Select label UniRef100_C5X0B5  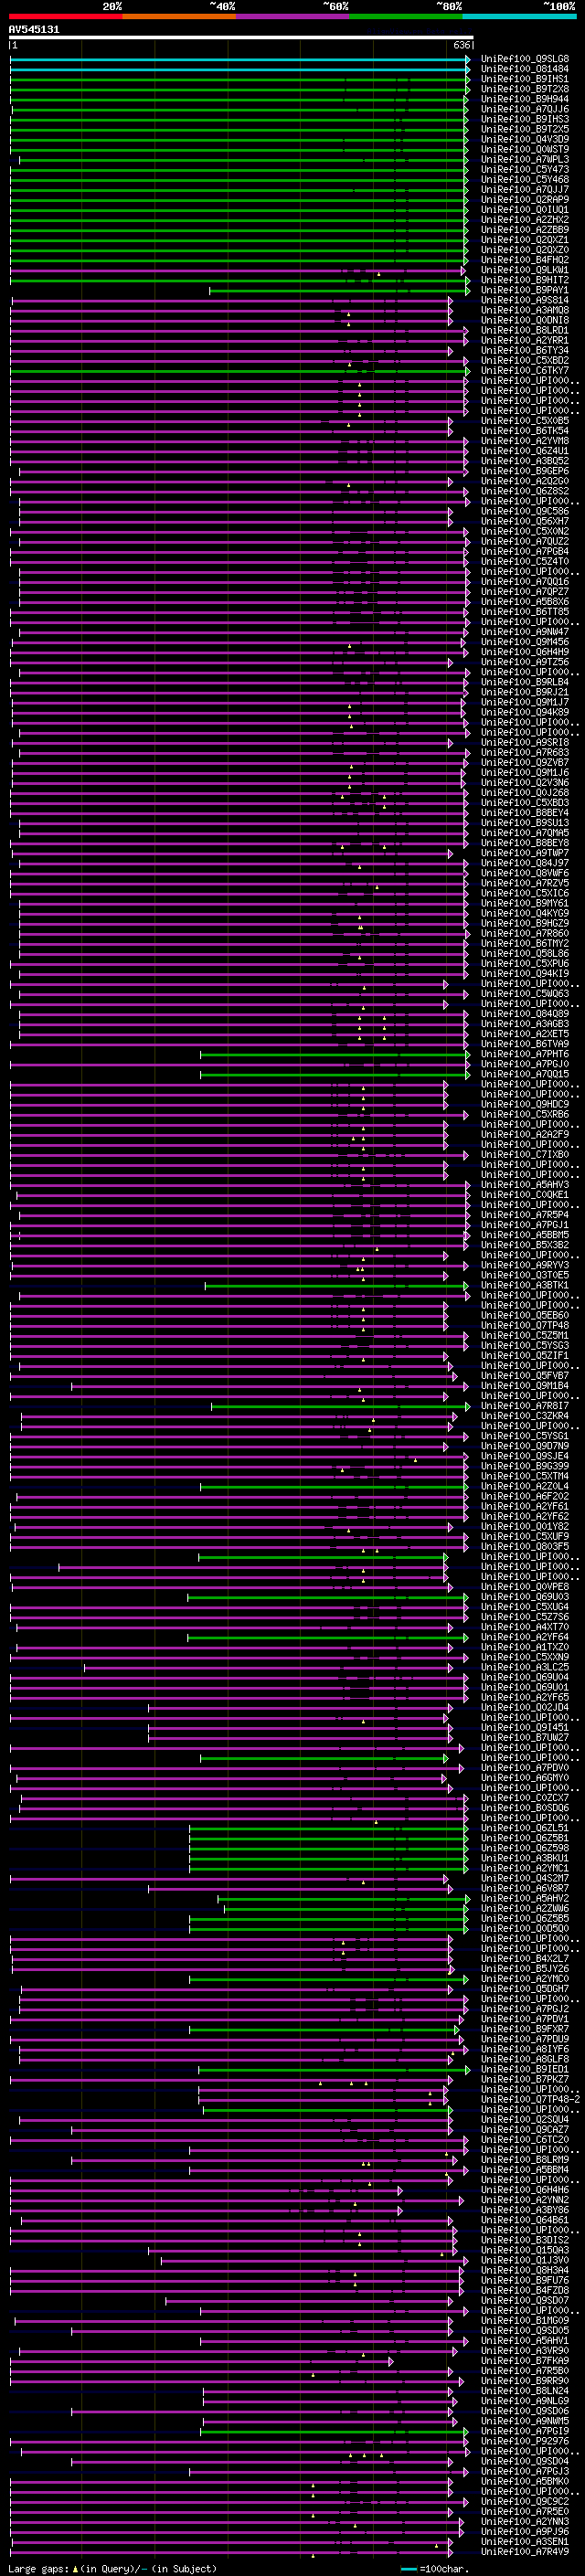(525, 421)
